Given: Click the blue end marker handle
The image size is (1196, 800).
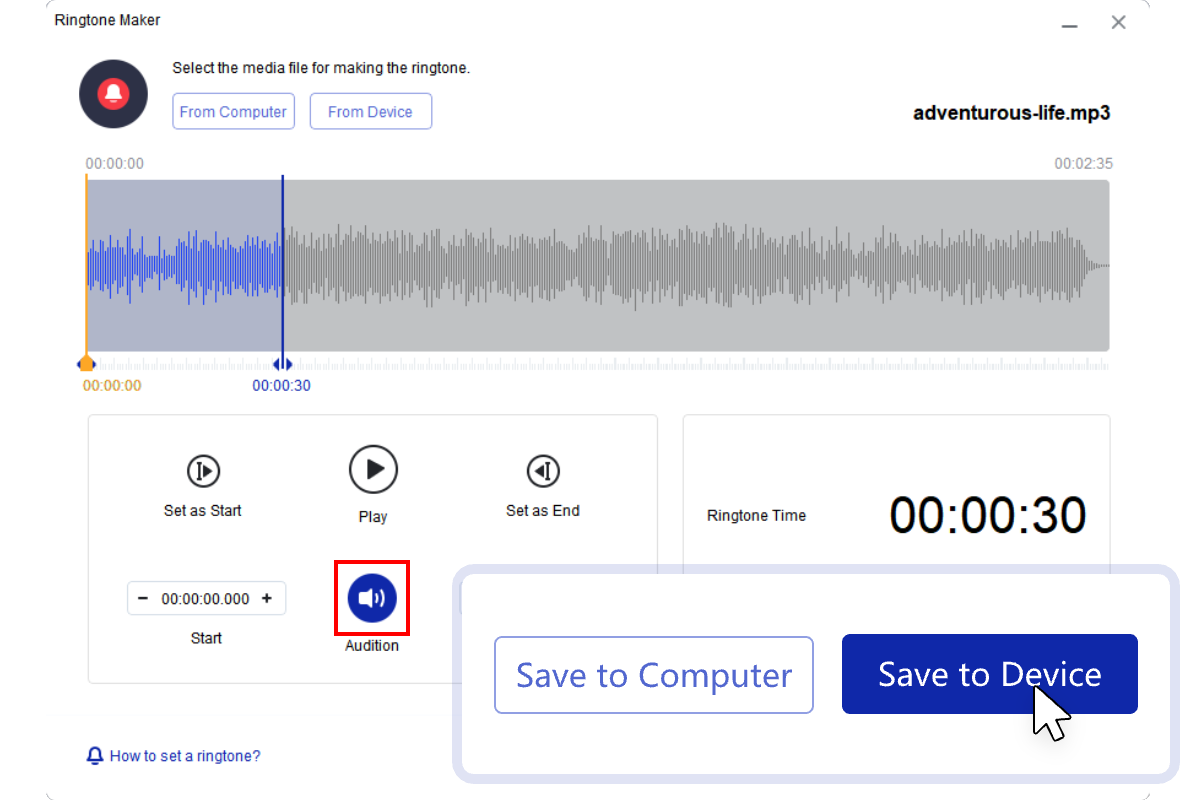Looking at the screenshot, I should pos(283,364).
